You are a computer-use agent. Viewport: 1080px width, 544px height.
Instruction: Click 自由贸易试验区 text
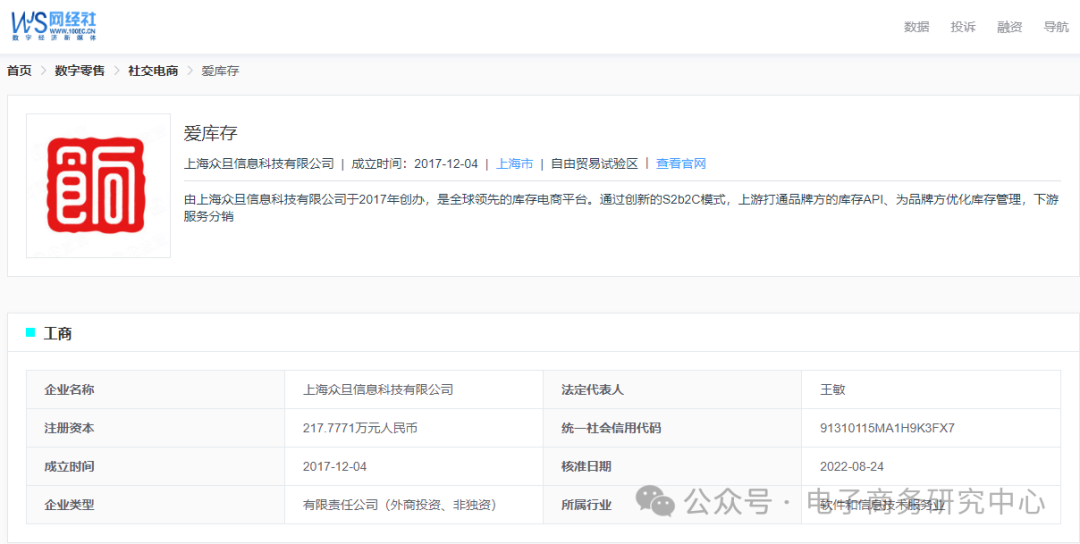pos(594,164)
